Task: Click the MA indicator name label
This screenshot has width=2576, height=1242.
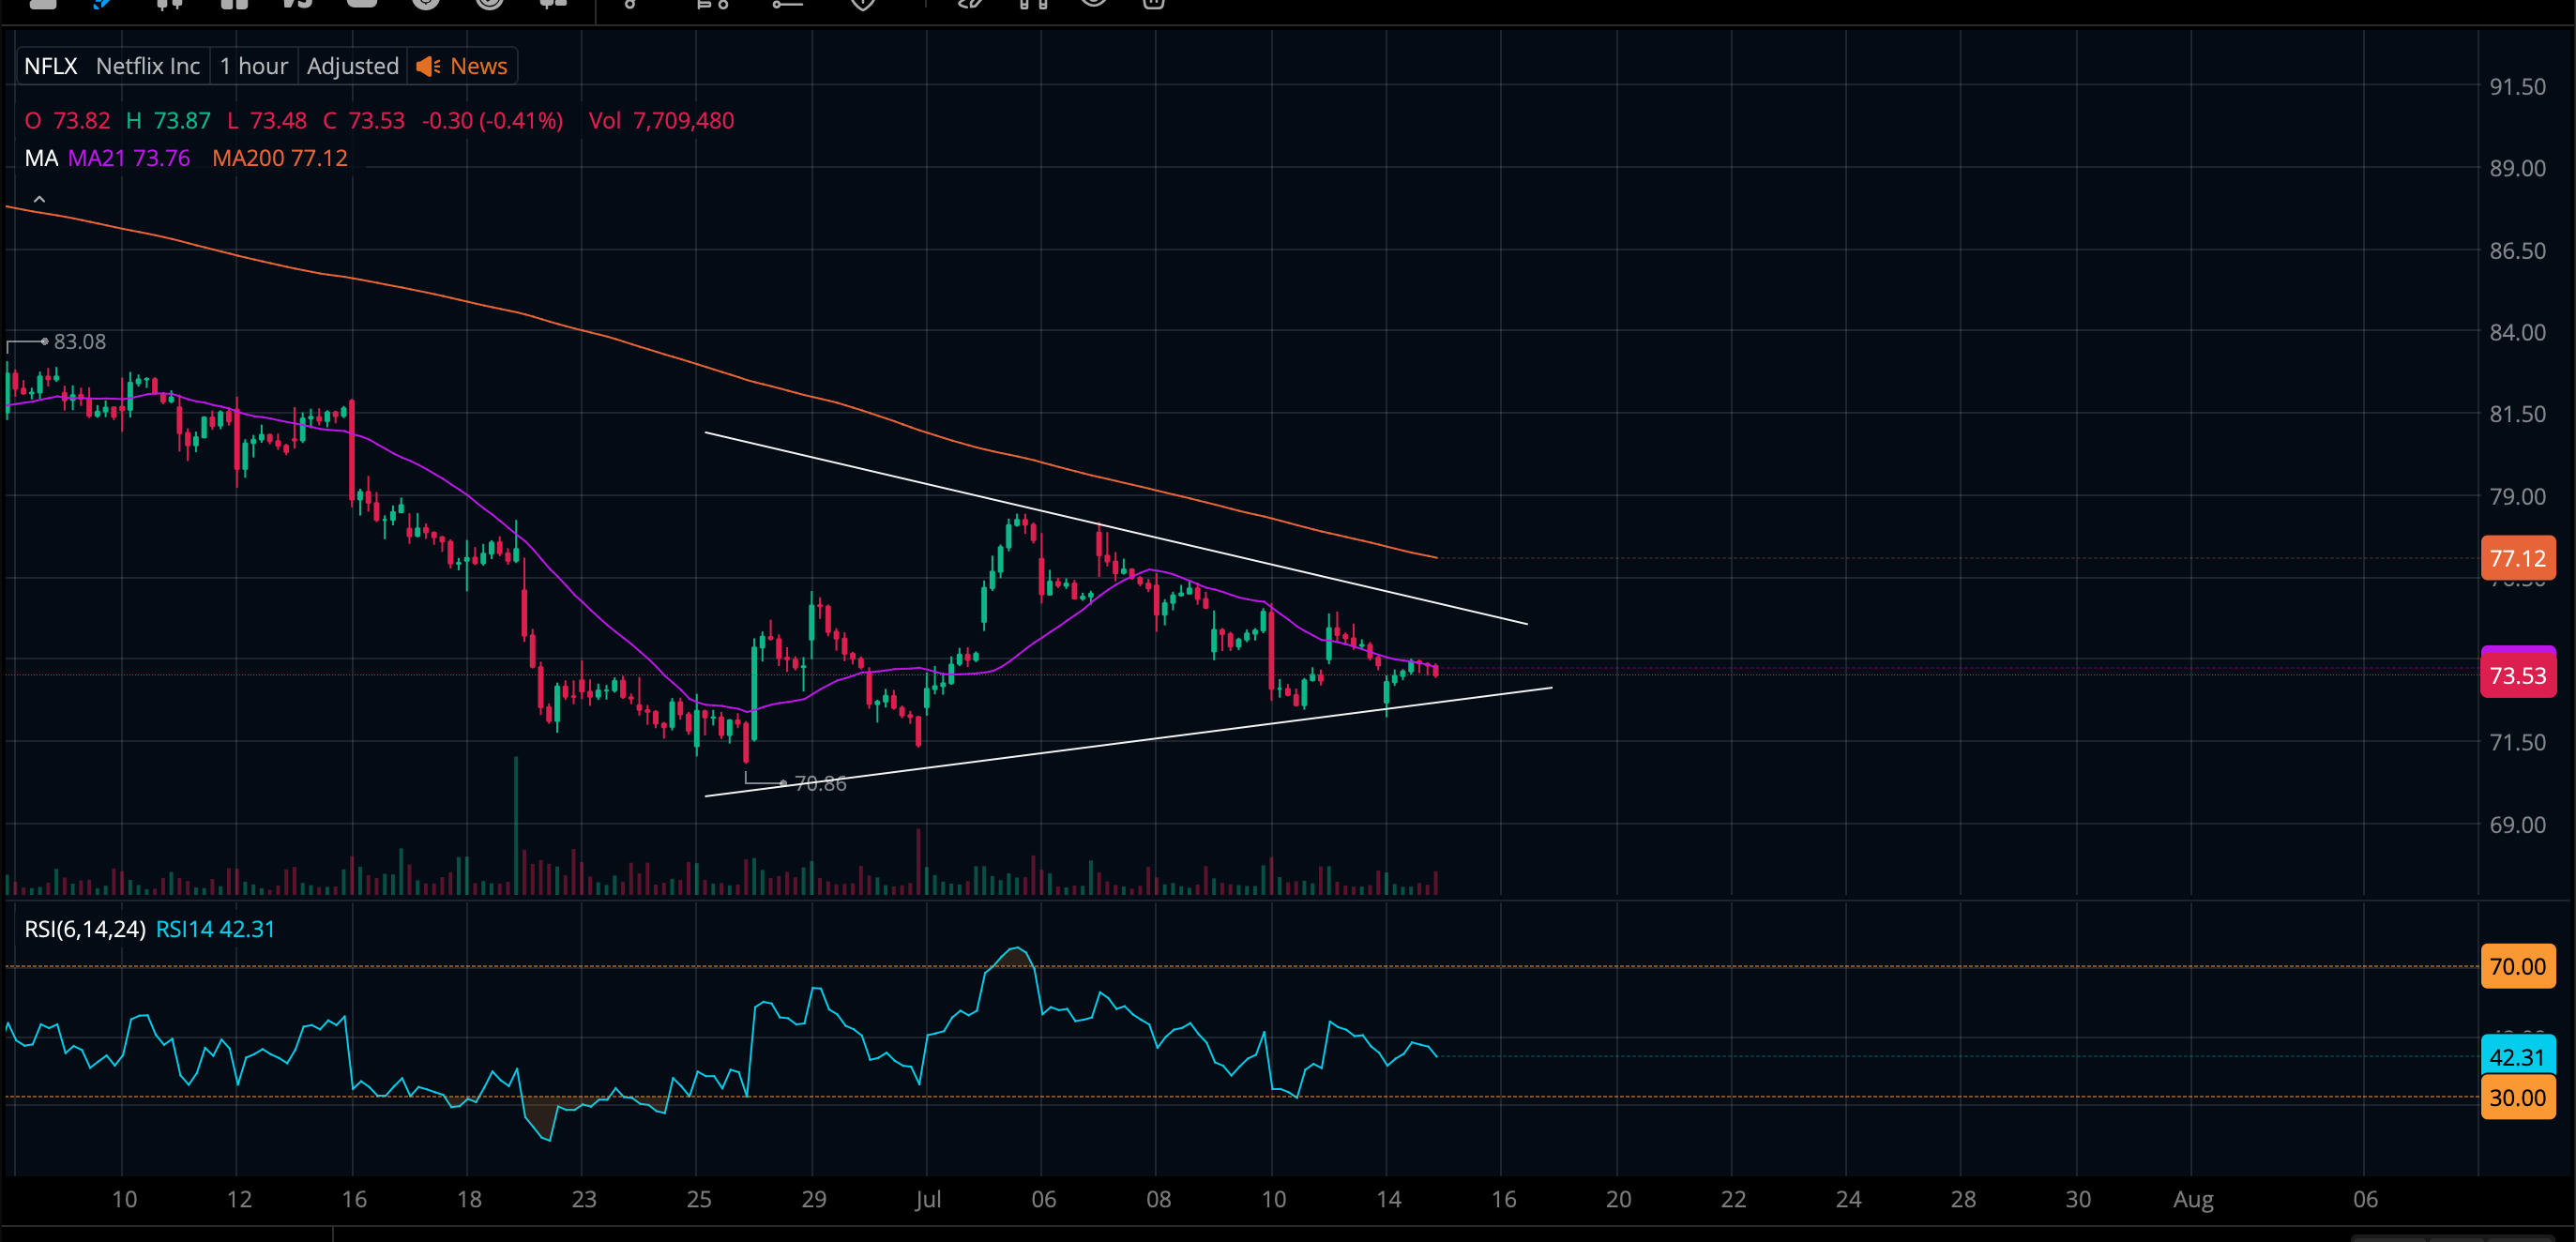Action: (x=41, y=158)
